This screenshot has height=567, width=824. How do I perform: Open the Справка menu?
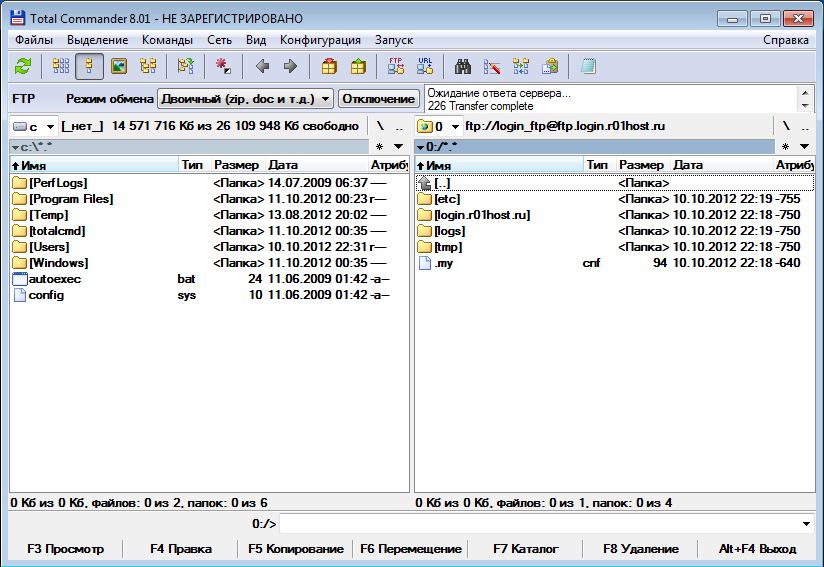[x=786, y=40]
